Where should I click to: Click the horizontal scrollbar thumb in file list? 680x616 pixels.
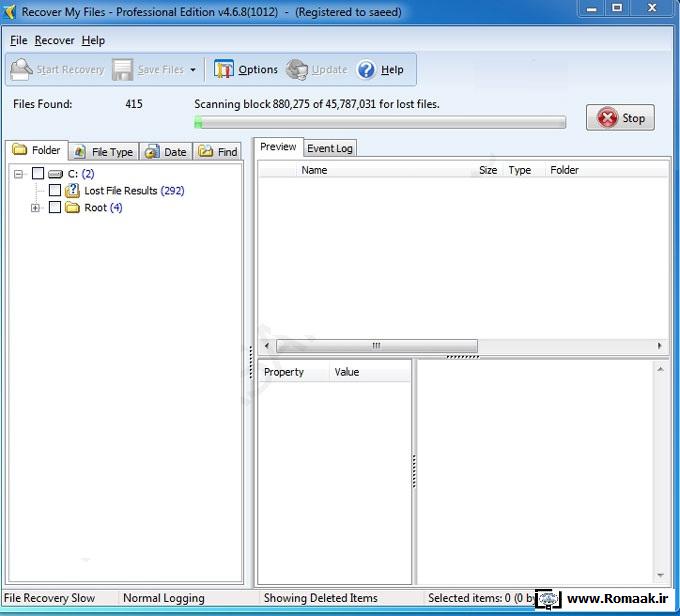click(377, 346)
